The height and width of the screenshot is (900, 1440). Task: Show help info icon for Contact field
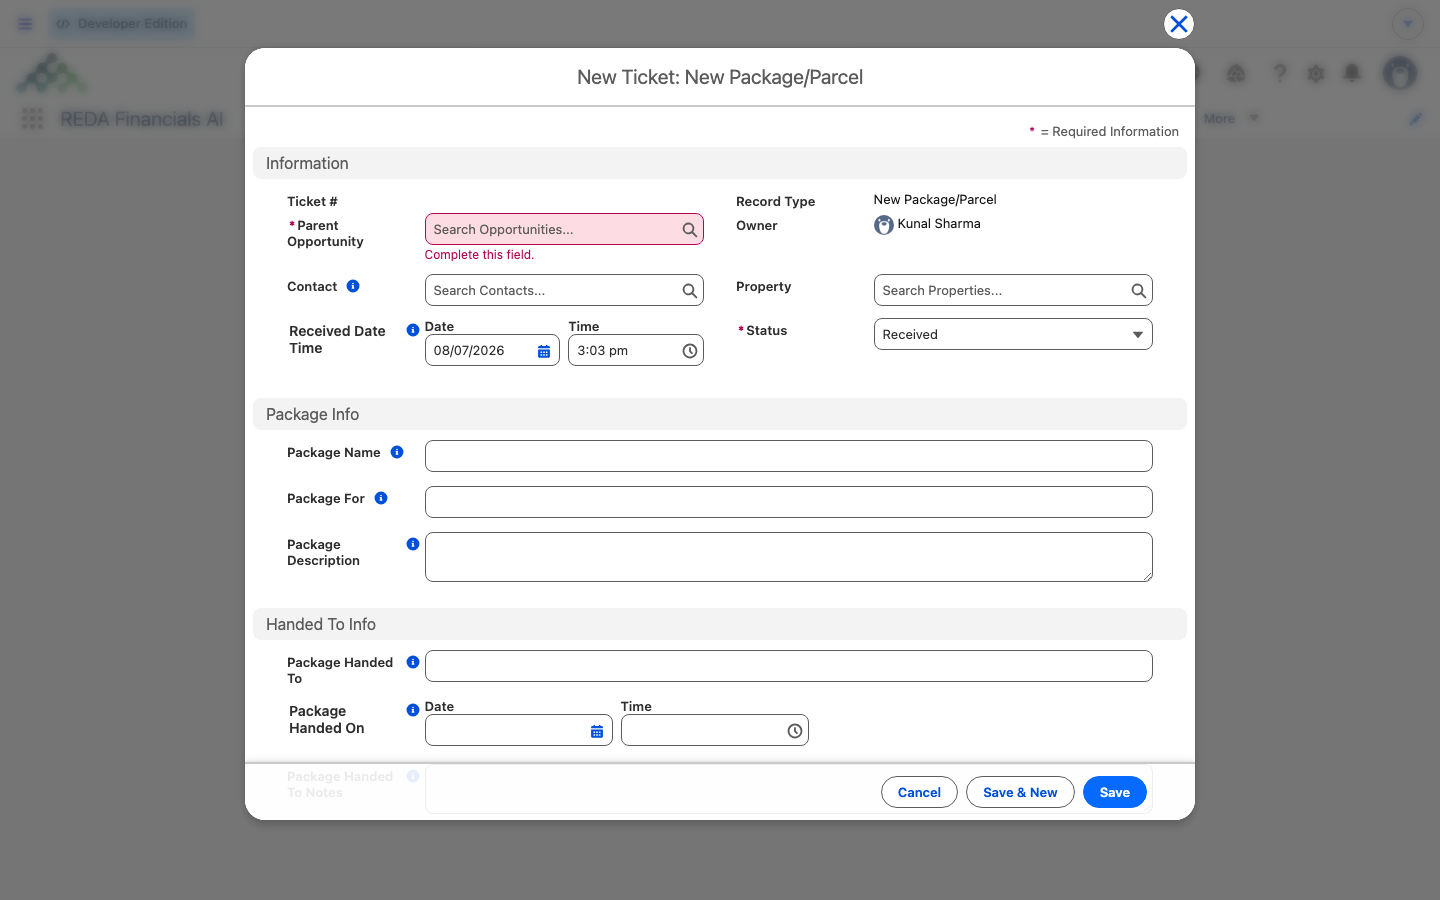point(353,286)
